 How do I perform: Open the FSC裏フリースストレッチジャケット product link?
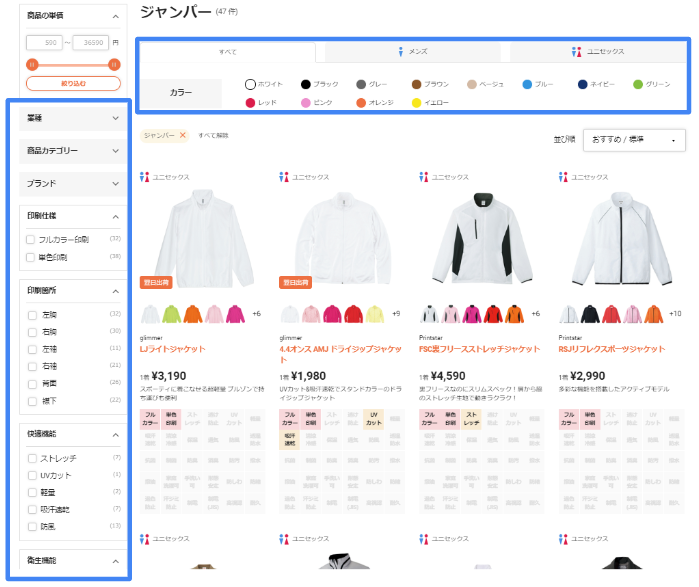[x=479, y=349]
